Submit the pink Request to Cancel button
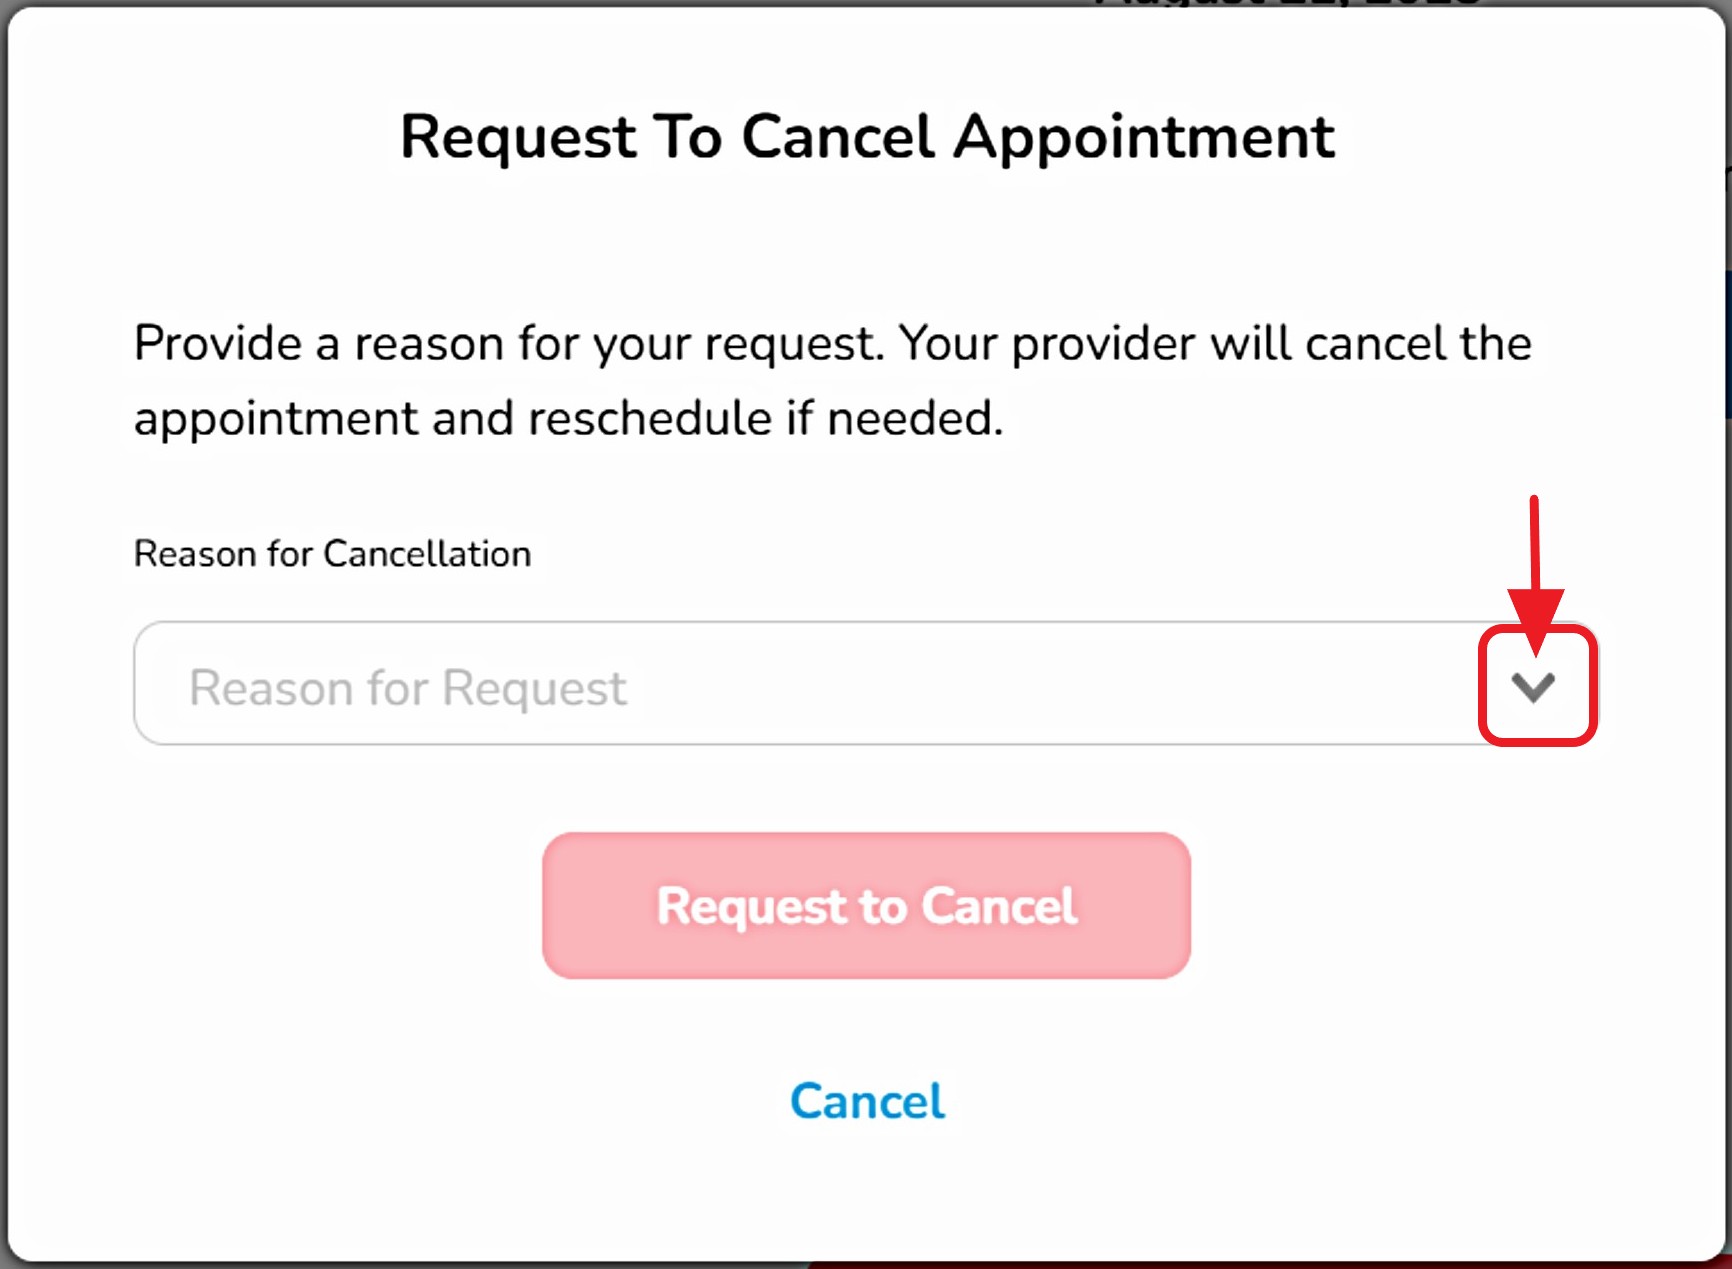1732x1269 pixels. (866, 905)
